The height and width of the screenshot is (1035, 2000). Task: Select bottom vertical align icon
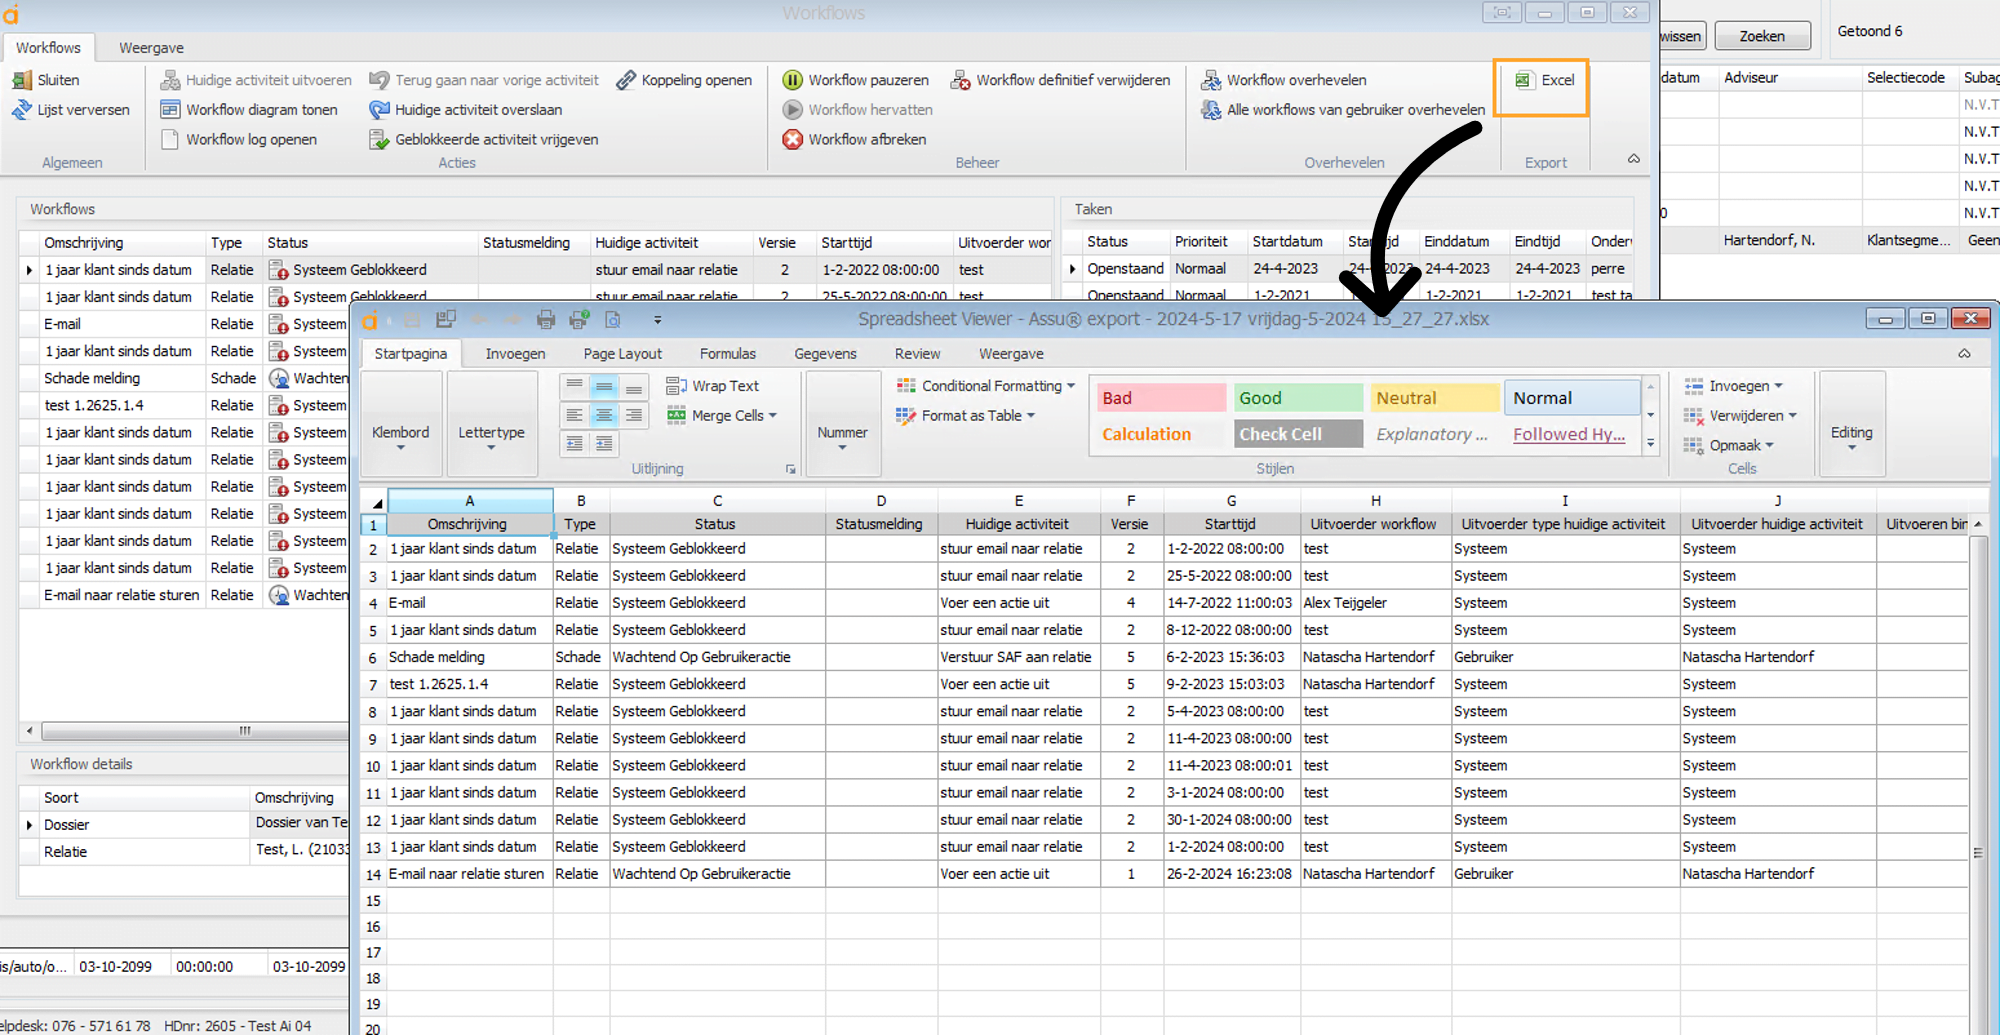click(634, 386)
